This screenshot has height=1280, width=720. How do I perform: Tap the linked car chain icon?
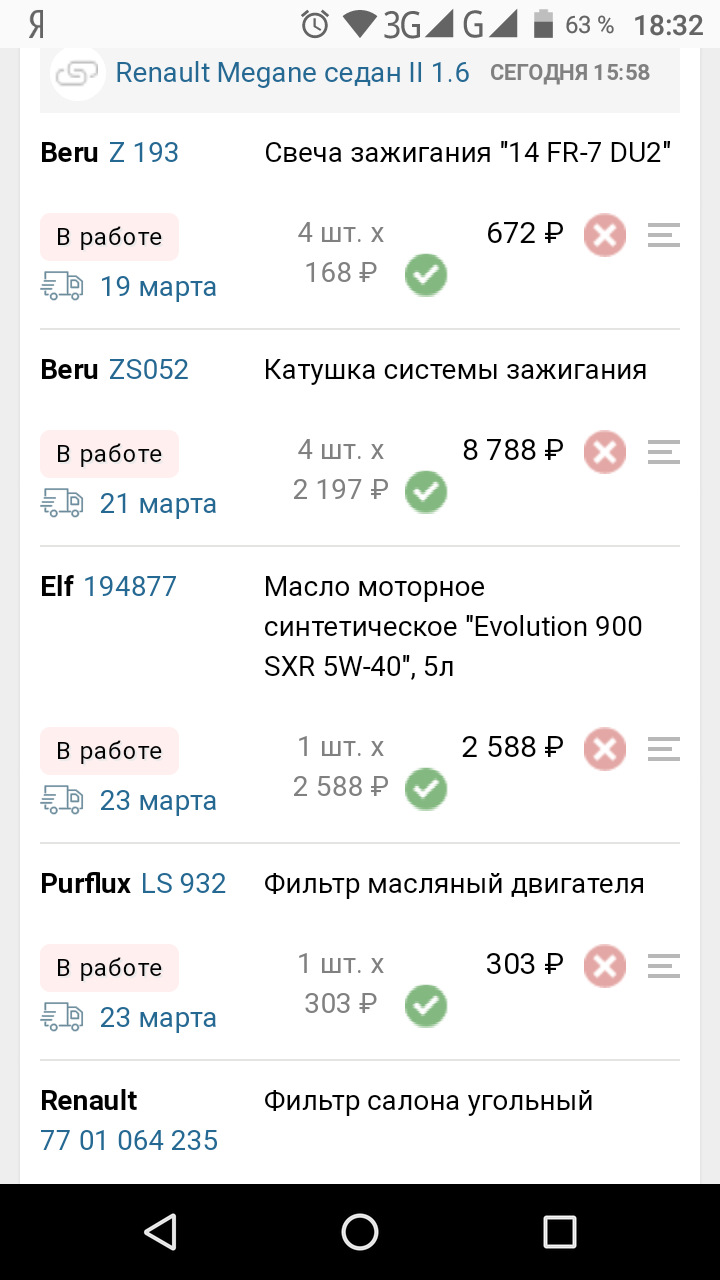(x=78, y=74)
